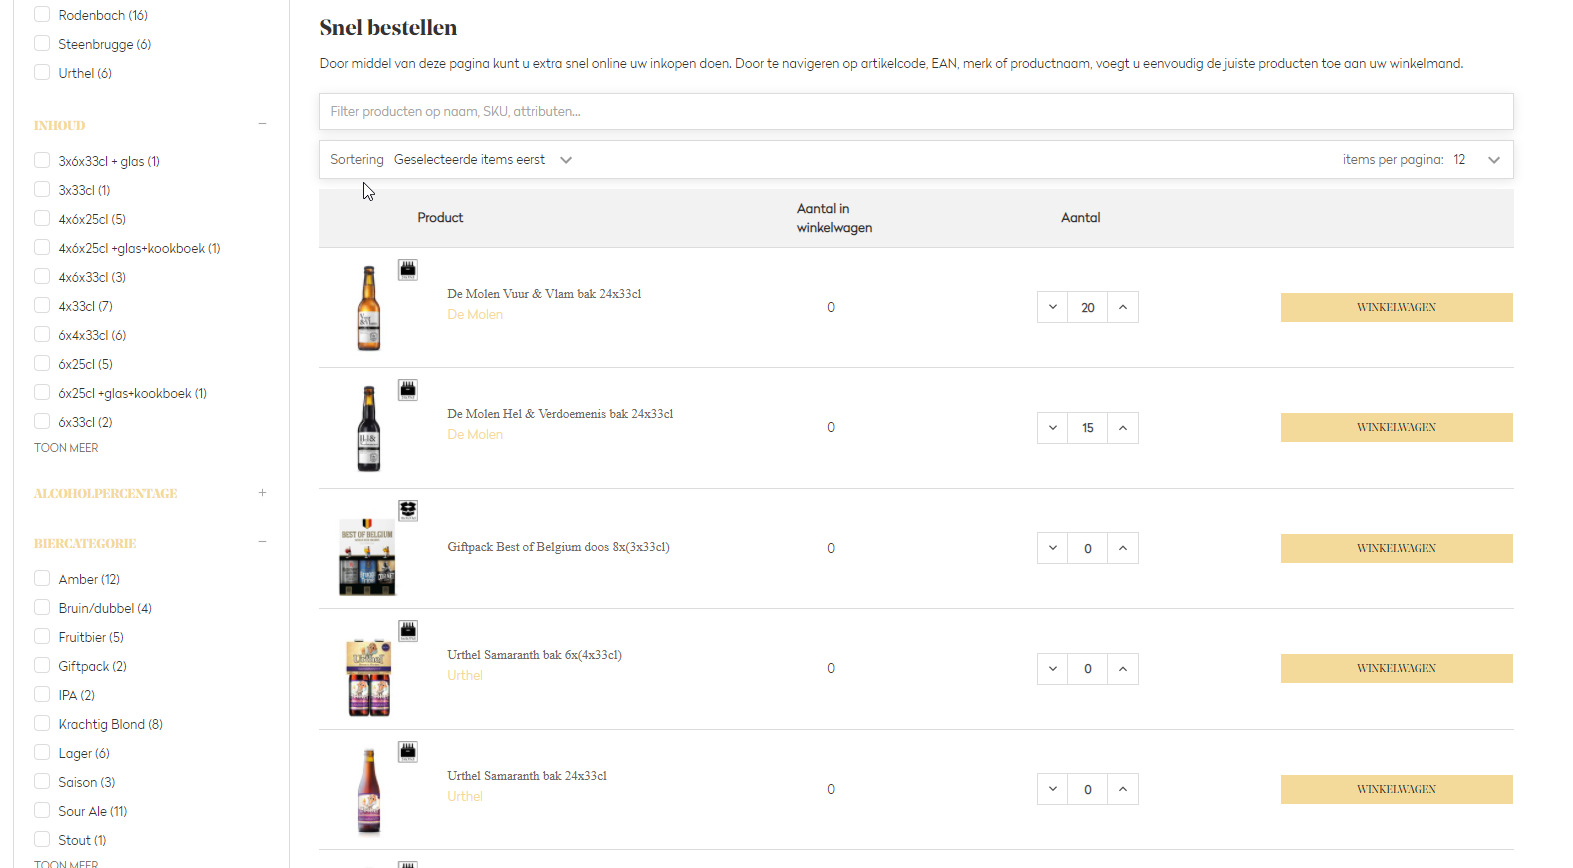This screenshot has height=868, width=1573.
Task: Check the 4x33cl (7) option
Action: (42, 305)
